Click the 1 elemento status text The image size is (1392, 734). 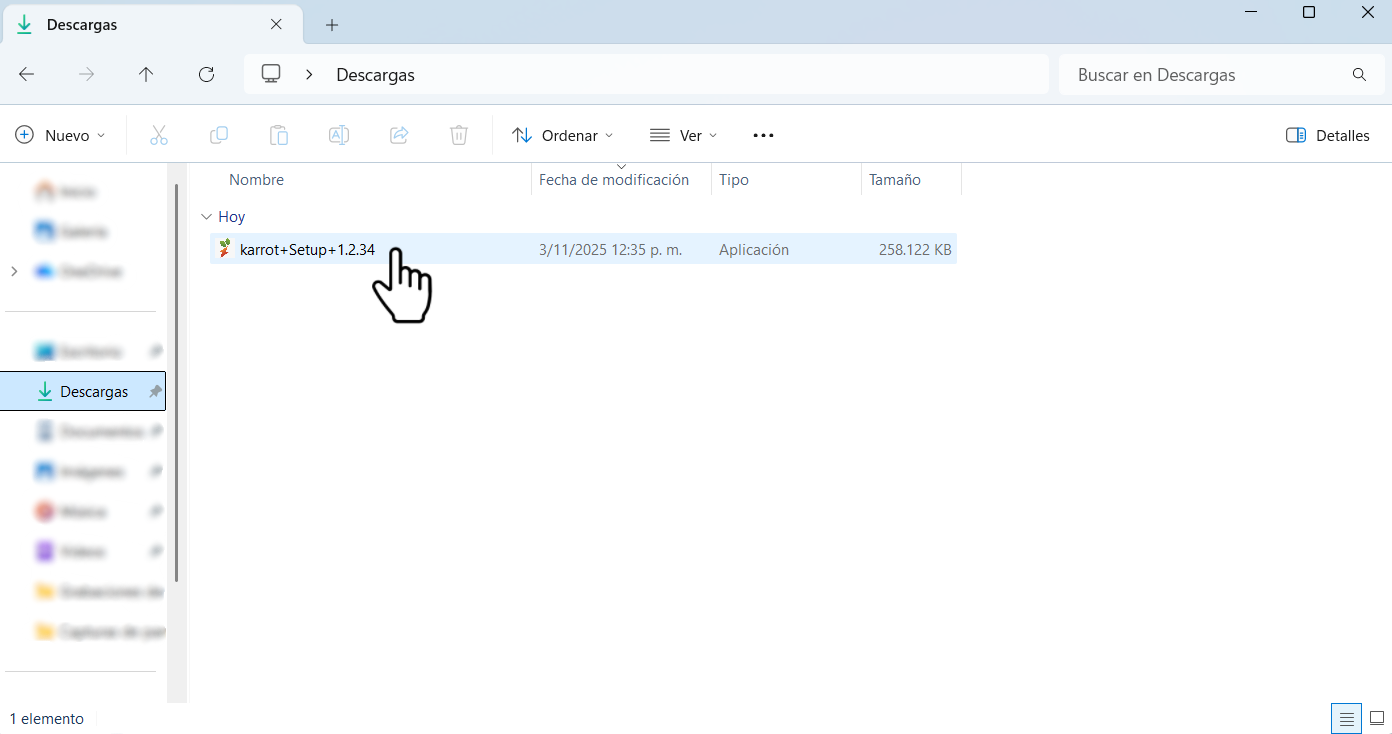(47, 718)
